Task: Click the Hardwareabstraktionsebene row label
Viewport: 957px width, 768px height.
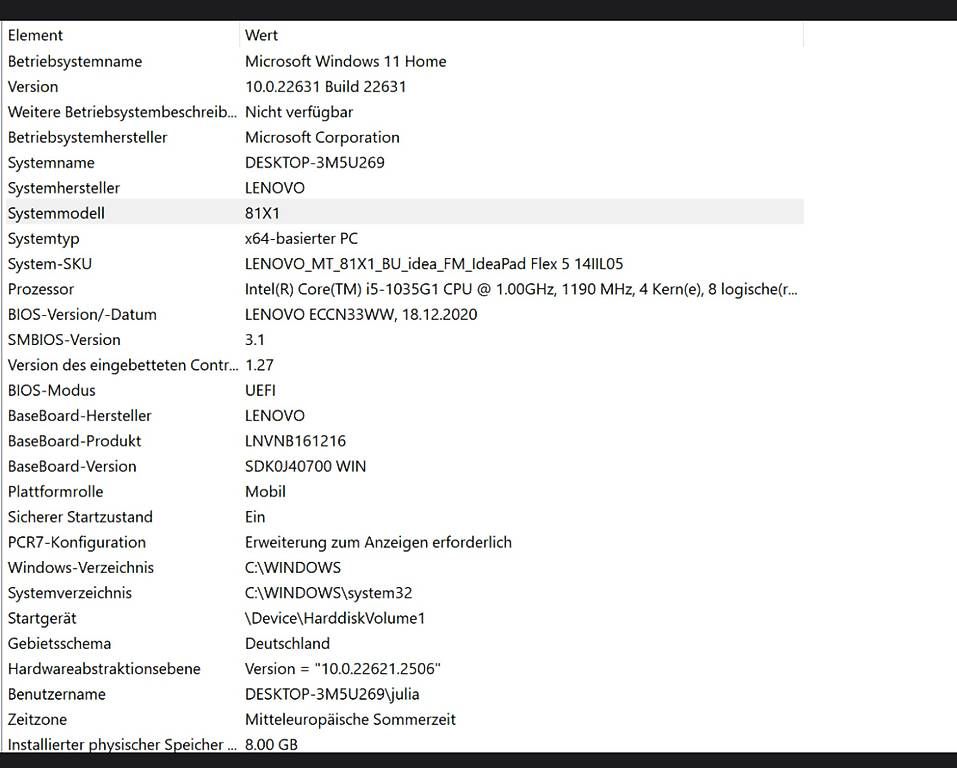Action: click(104, 670)
